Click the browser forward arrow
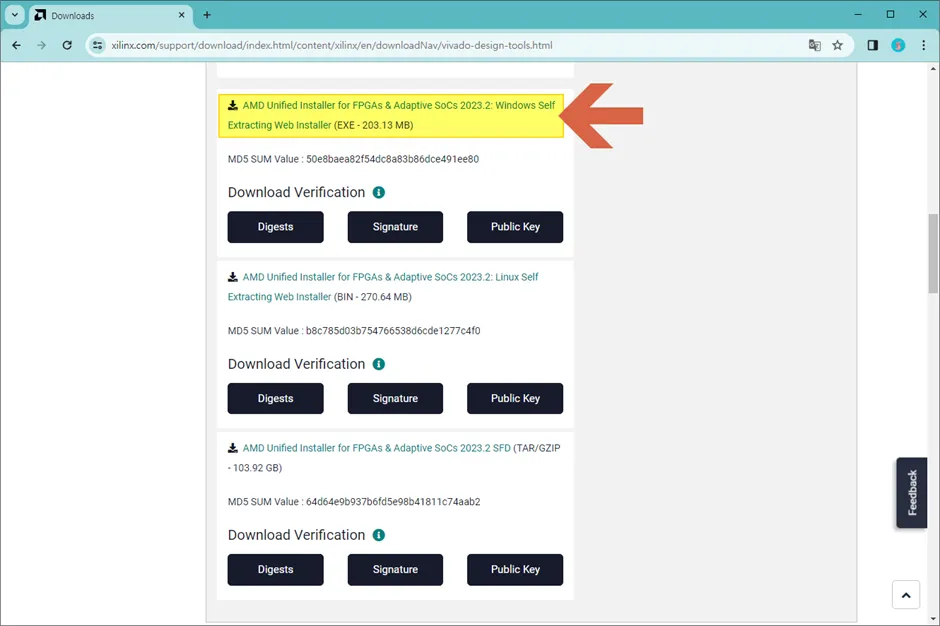The width and height of the screenshot is (940, 626). (41, 45)
